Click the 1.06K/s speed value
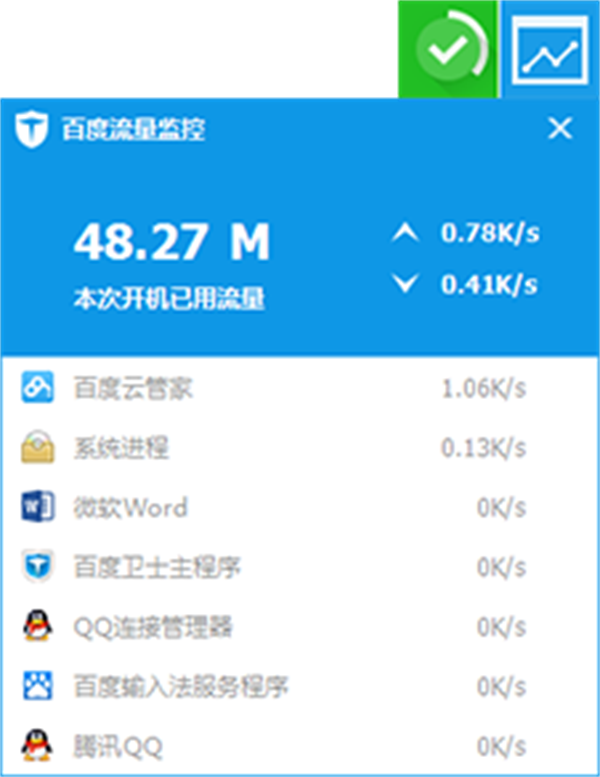 pos(484,388)
